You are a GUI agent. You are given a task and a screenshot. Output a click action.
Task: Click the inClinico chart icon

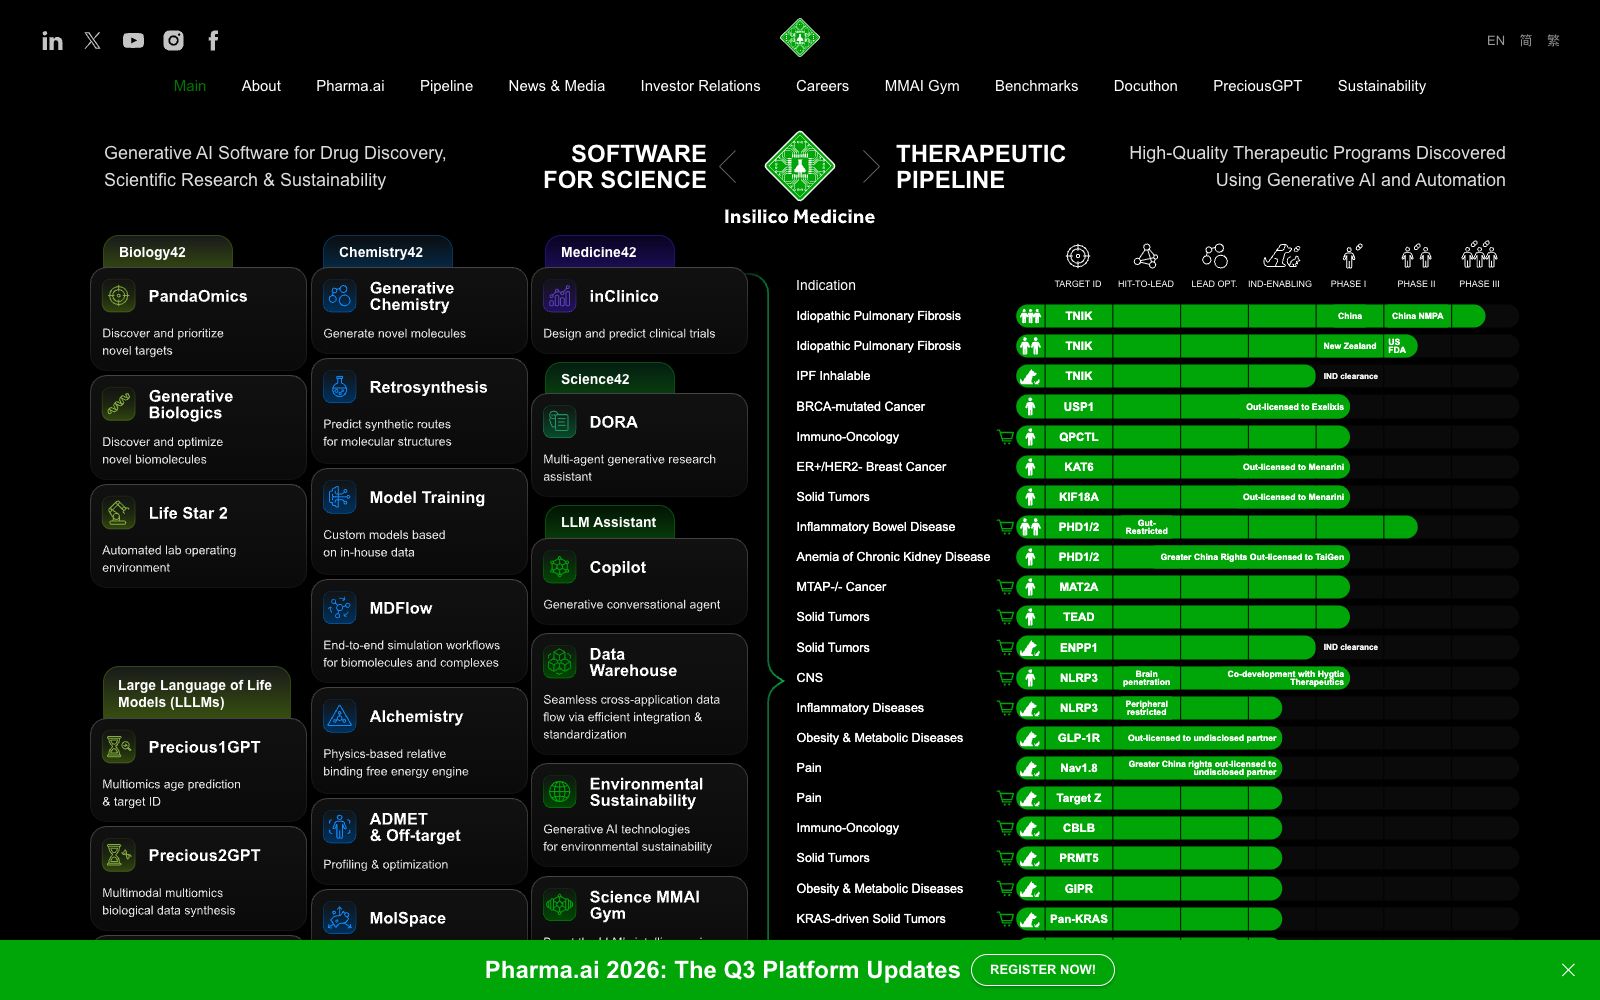click(560, 296)
